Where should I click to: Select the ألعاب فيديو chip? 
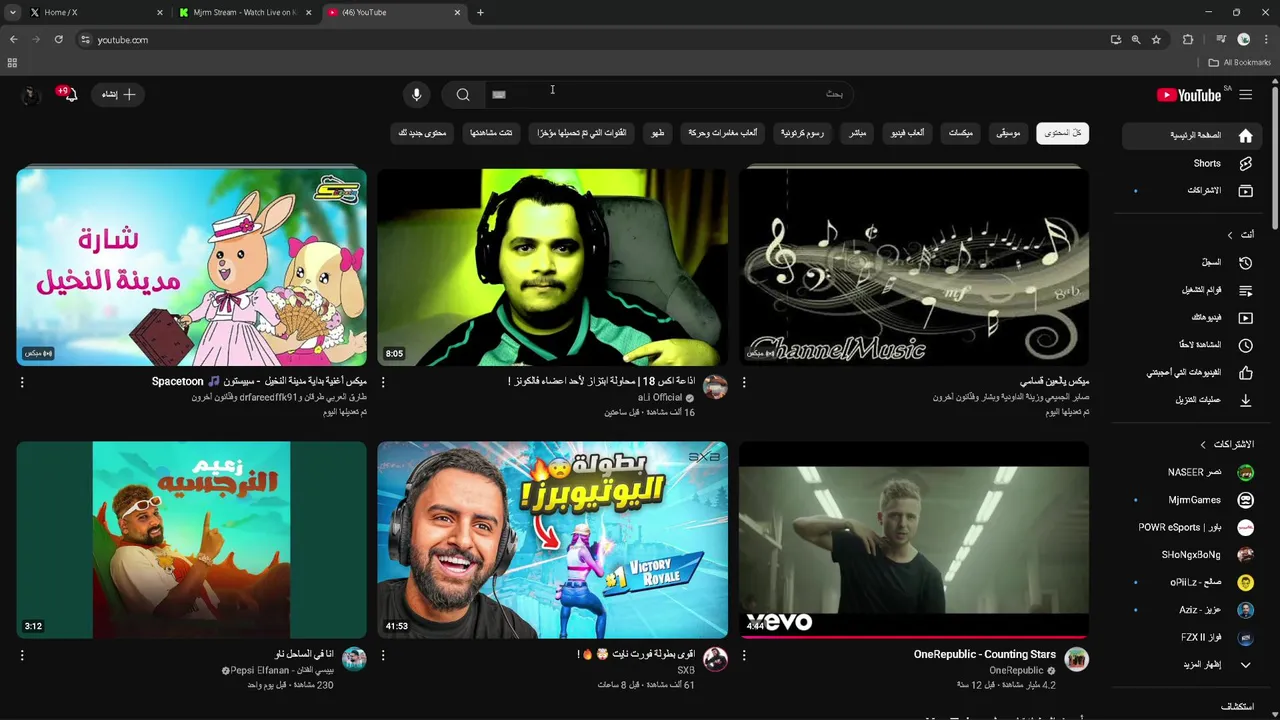point(907,133)
